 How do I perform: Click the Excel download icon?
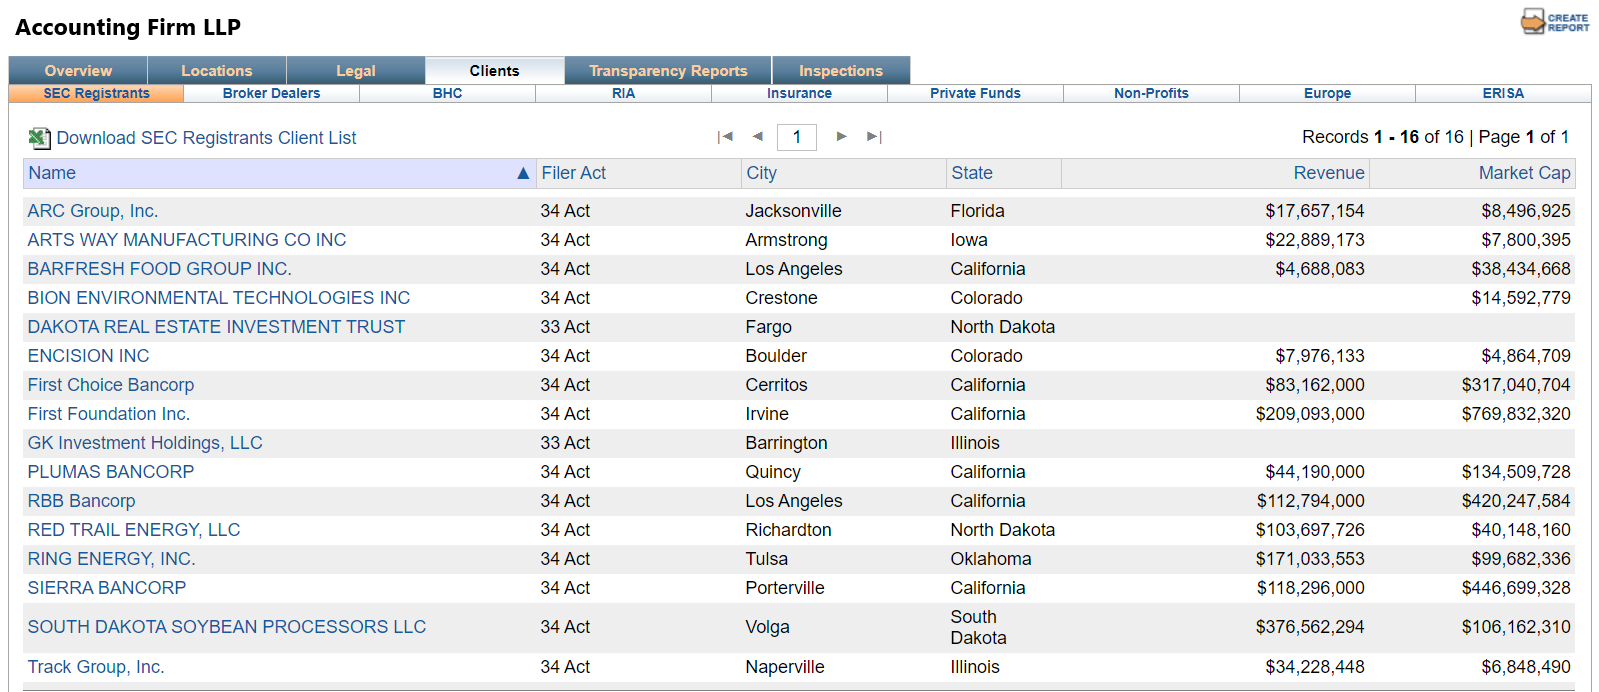[39, 138]
